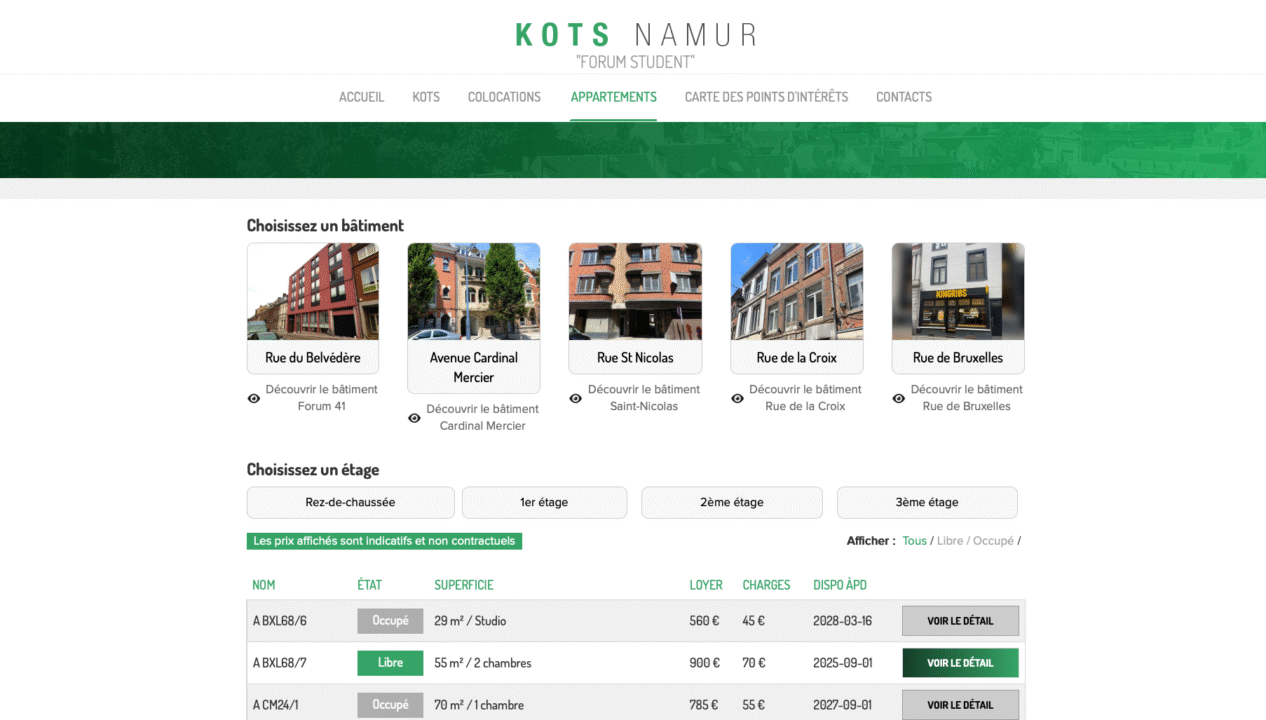Screen dimensions: 1266x720
Task: Select the Rue du Belvédère building photo
Action: point(313,292)
